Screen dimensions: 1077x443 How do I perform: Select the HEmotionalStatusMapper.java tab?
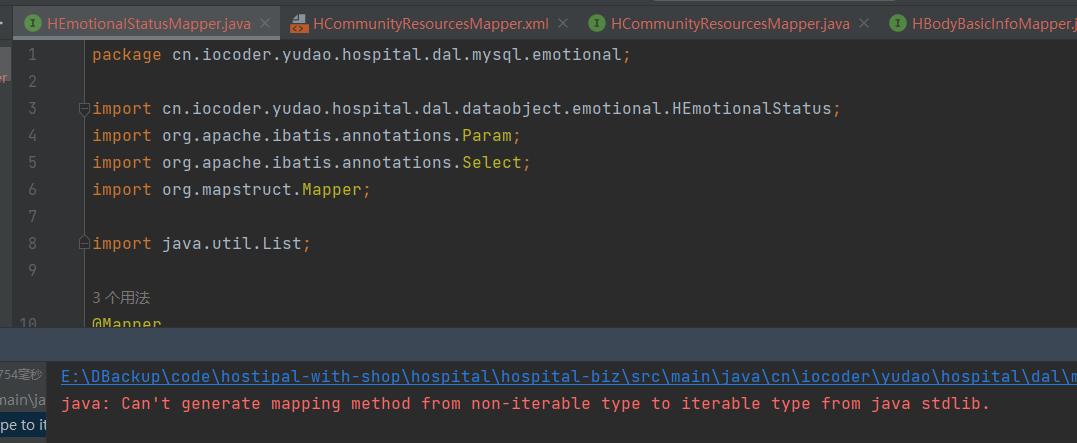(148, 23)
